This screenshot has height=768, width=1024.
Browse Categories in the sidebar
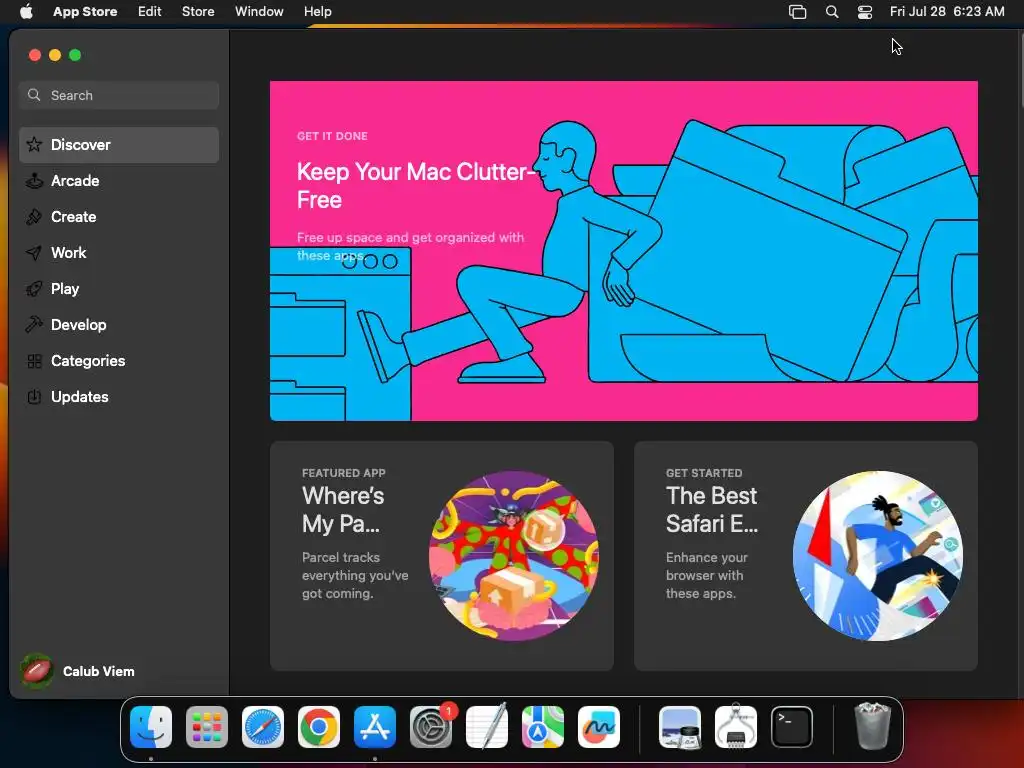coord(119,360)
